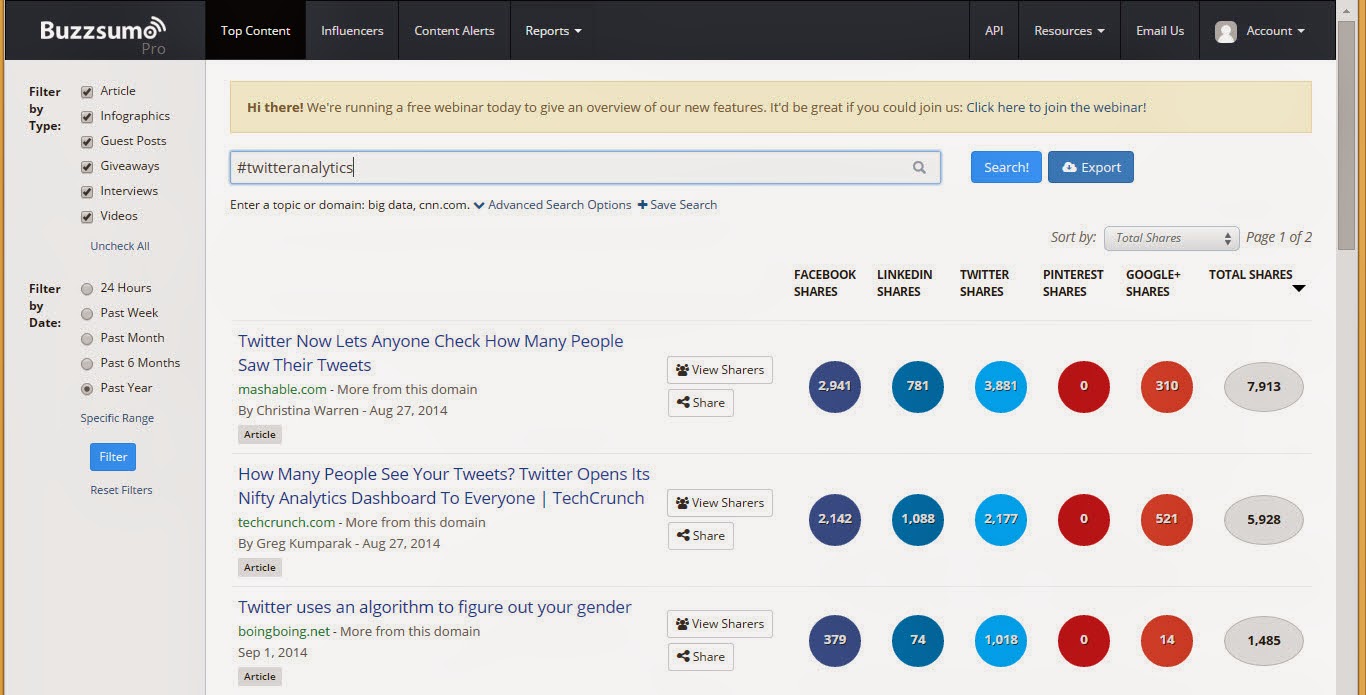
Task: Go to the Top Content tab
Action: pyautogui.click(x=255, y=31)
